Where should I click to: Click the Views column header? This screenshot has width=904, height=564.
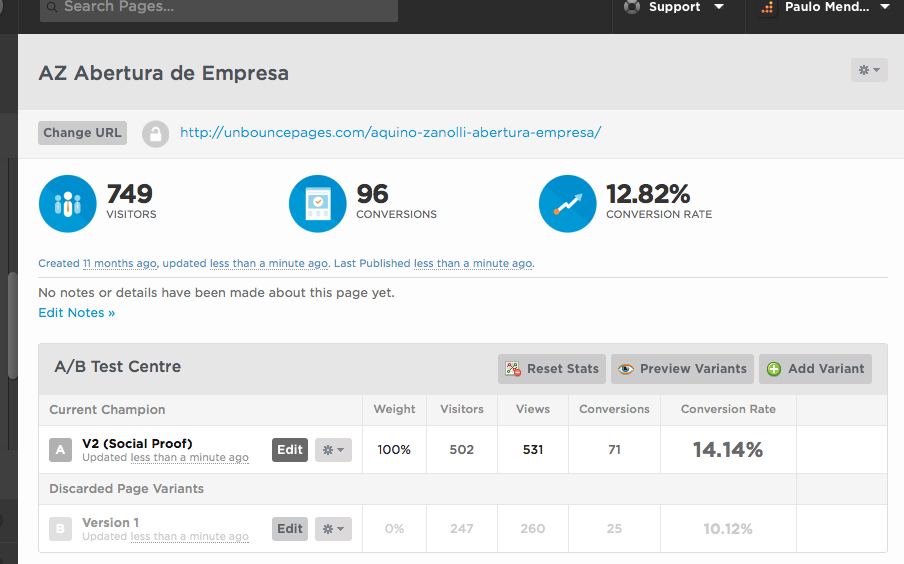tap(533, 409)
